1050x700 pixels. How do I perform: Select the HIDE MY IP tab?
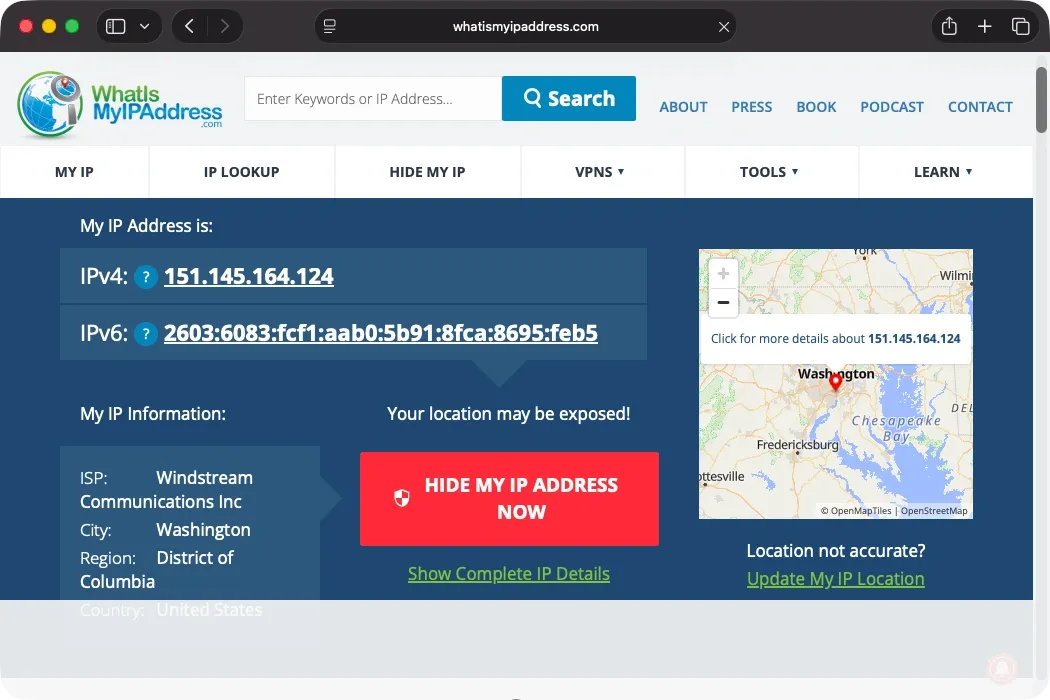click(x=427, y=172)
